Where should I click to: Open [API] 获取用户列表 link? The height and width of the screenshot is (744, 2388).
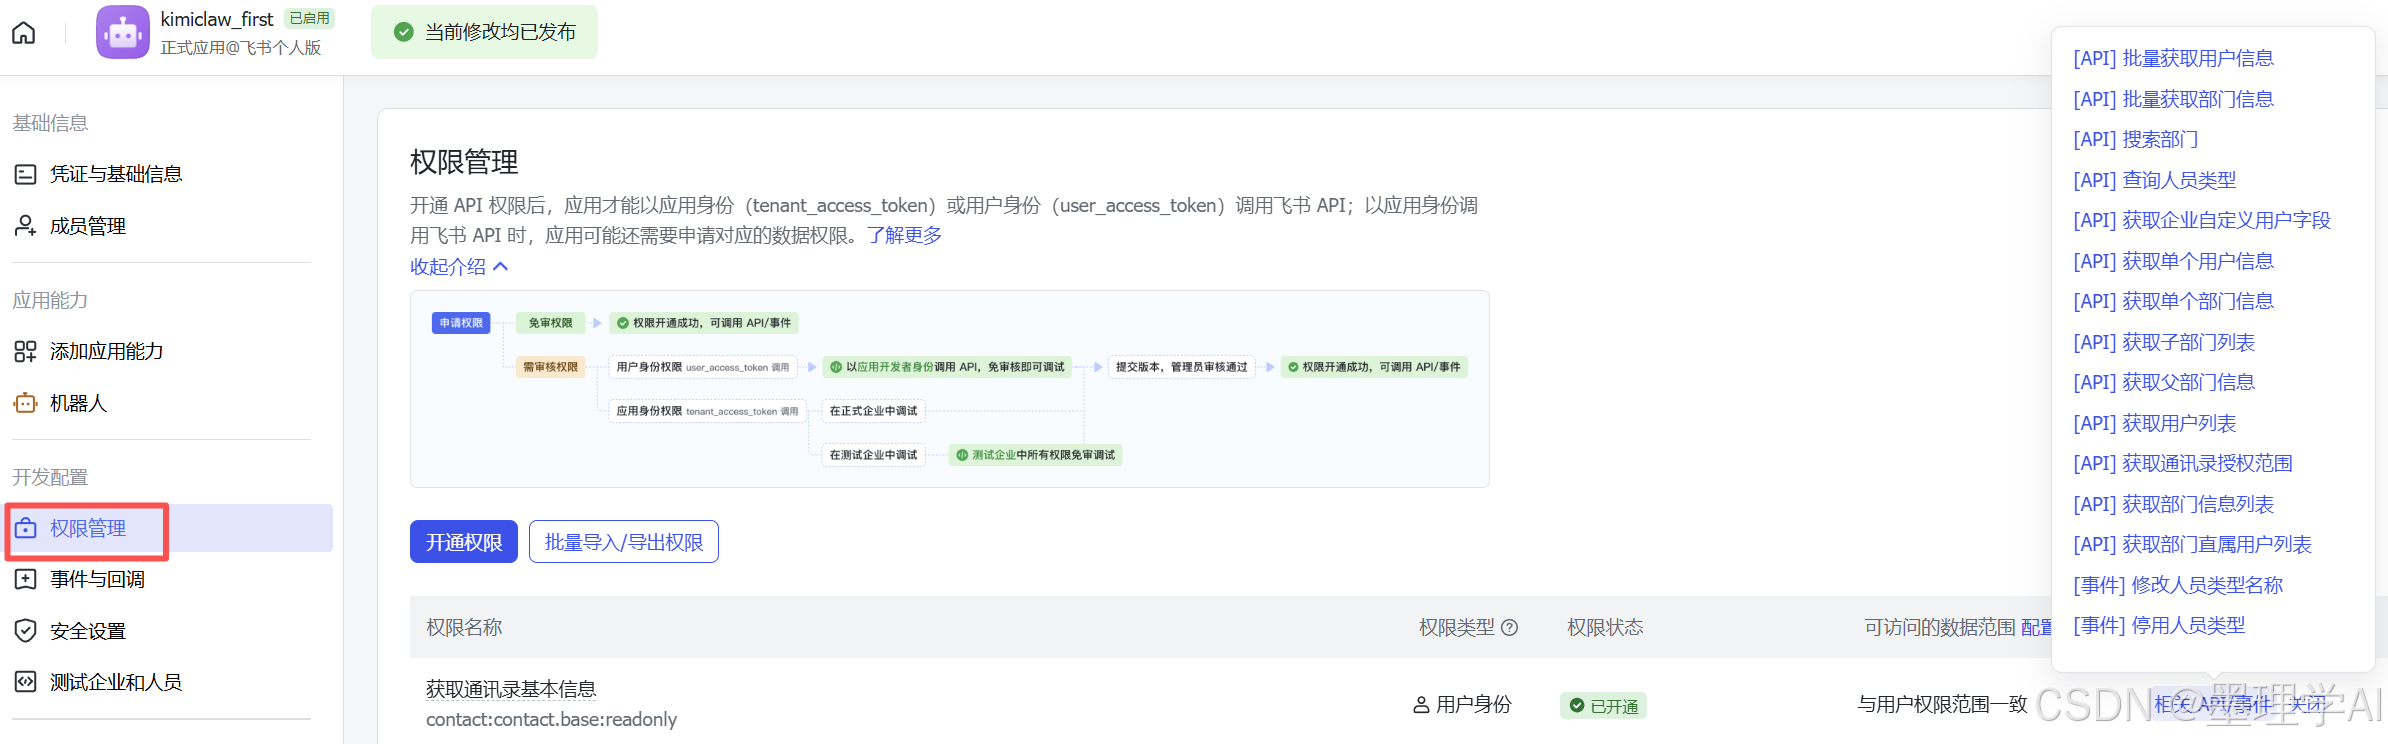pos(2155,423)
